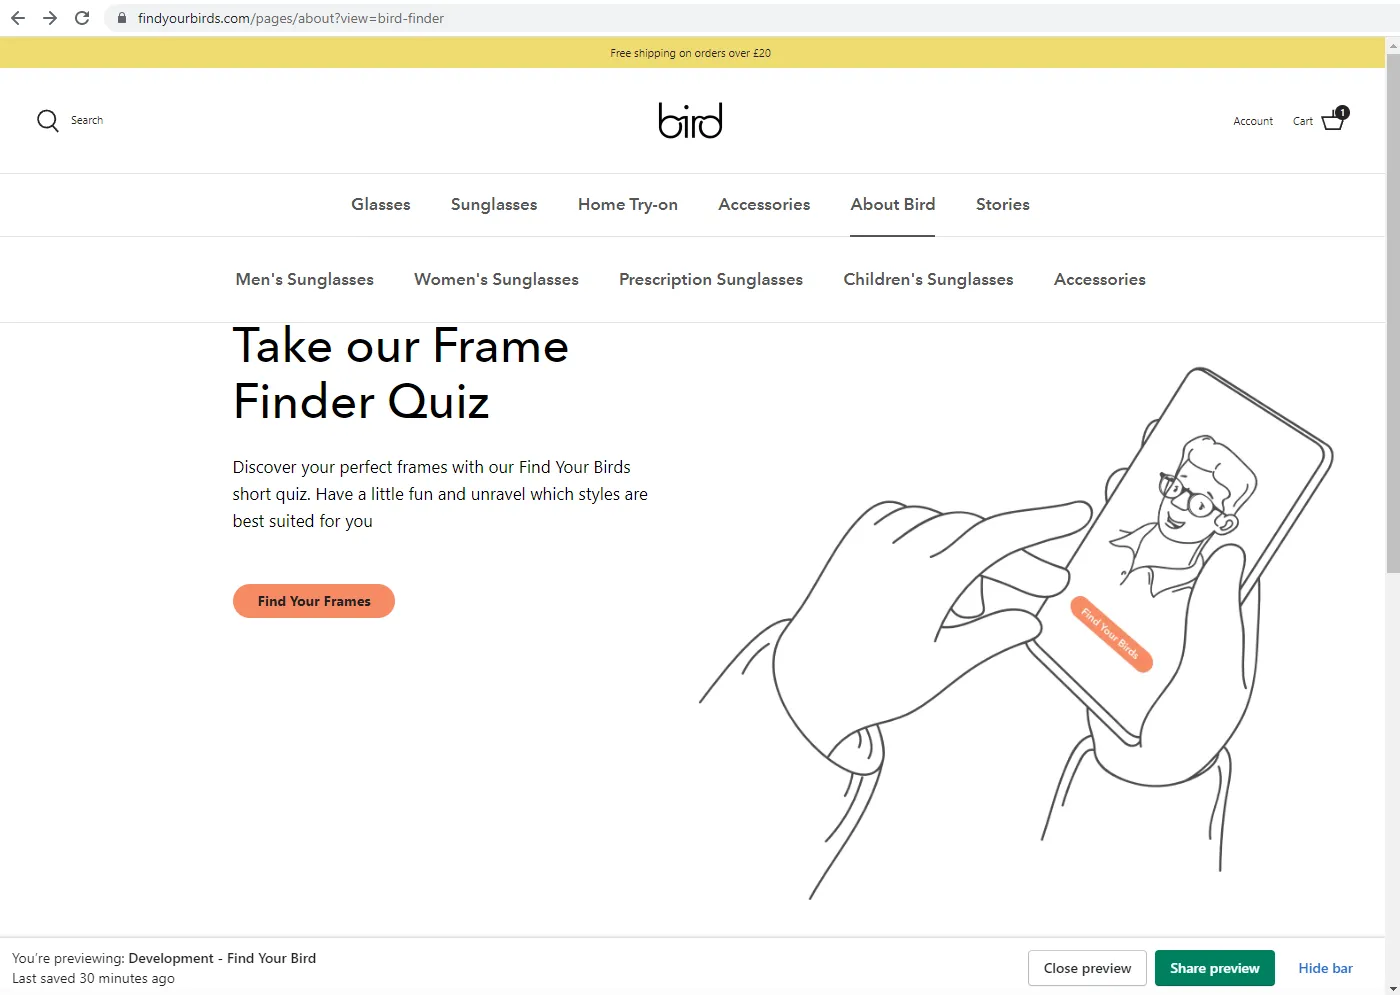This screenshot has height=995, width=1400.
Task: Click the browser forward arrow
Action: tap(50, 18)
